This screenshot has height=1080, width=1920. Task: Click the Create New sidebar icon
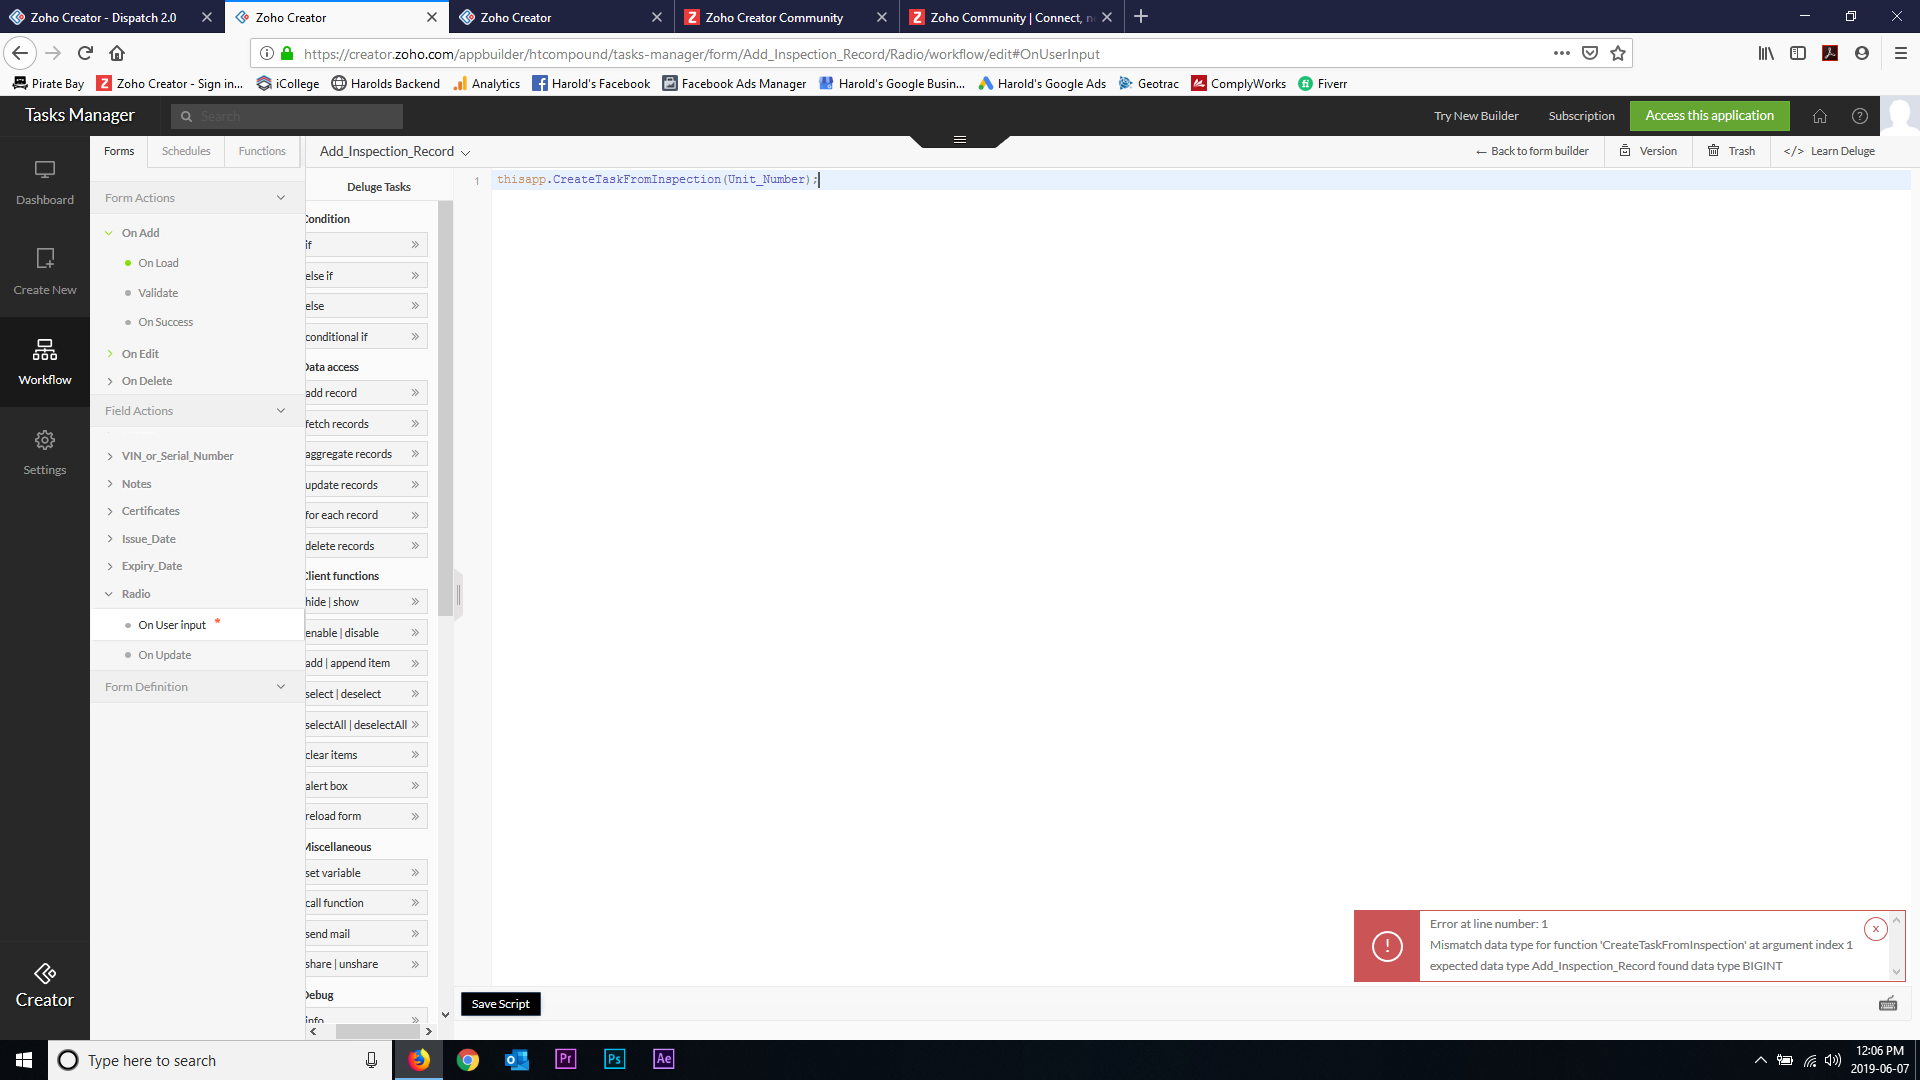[45, 271]
